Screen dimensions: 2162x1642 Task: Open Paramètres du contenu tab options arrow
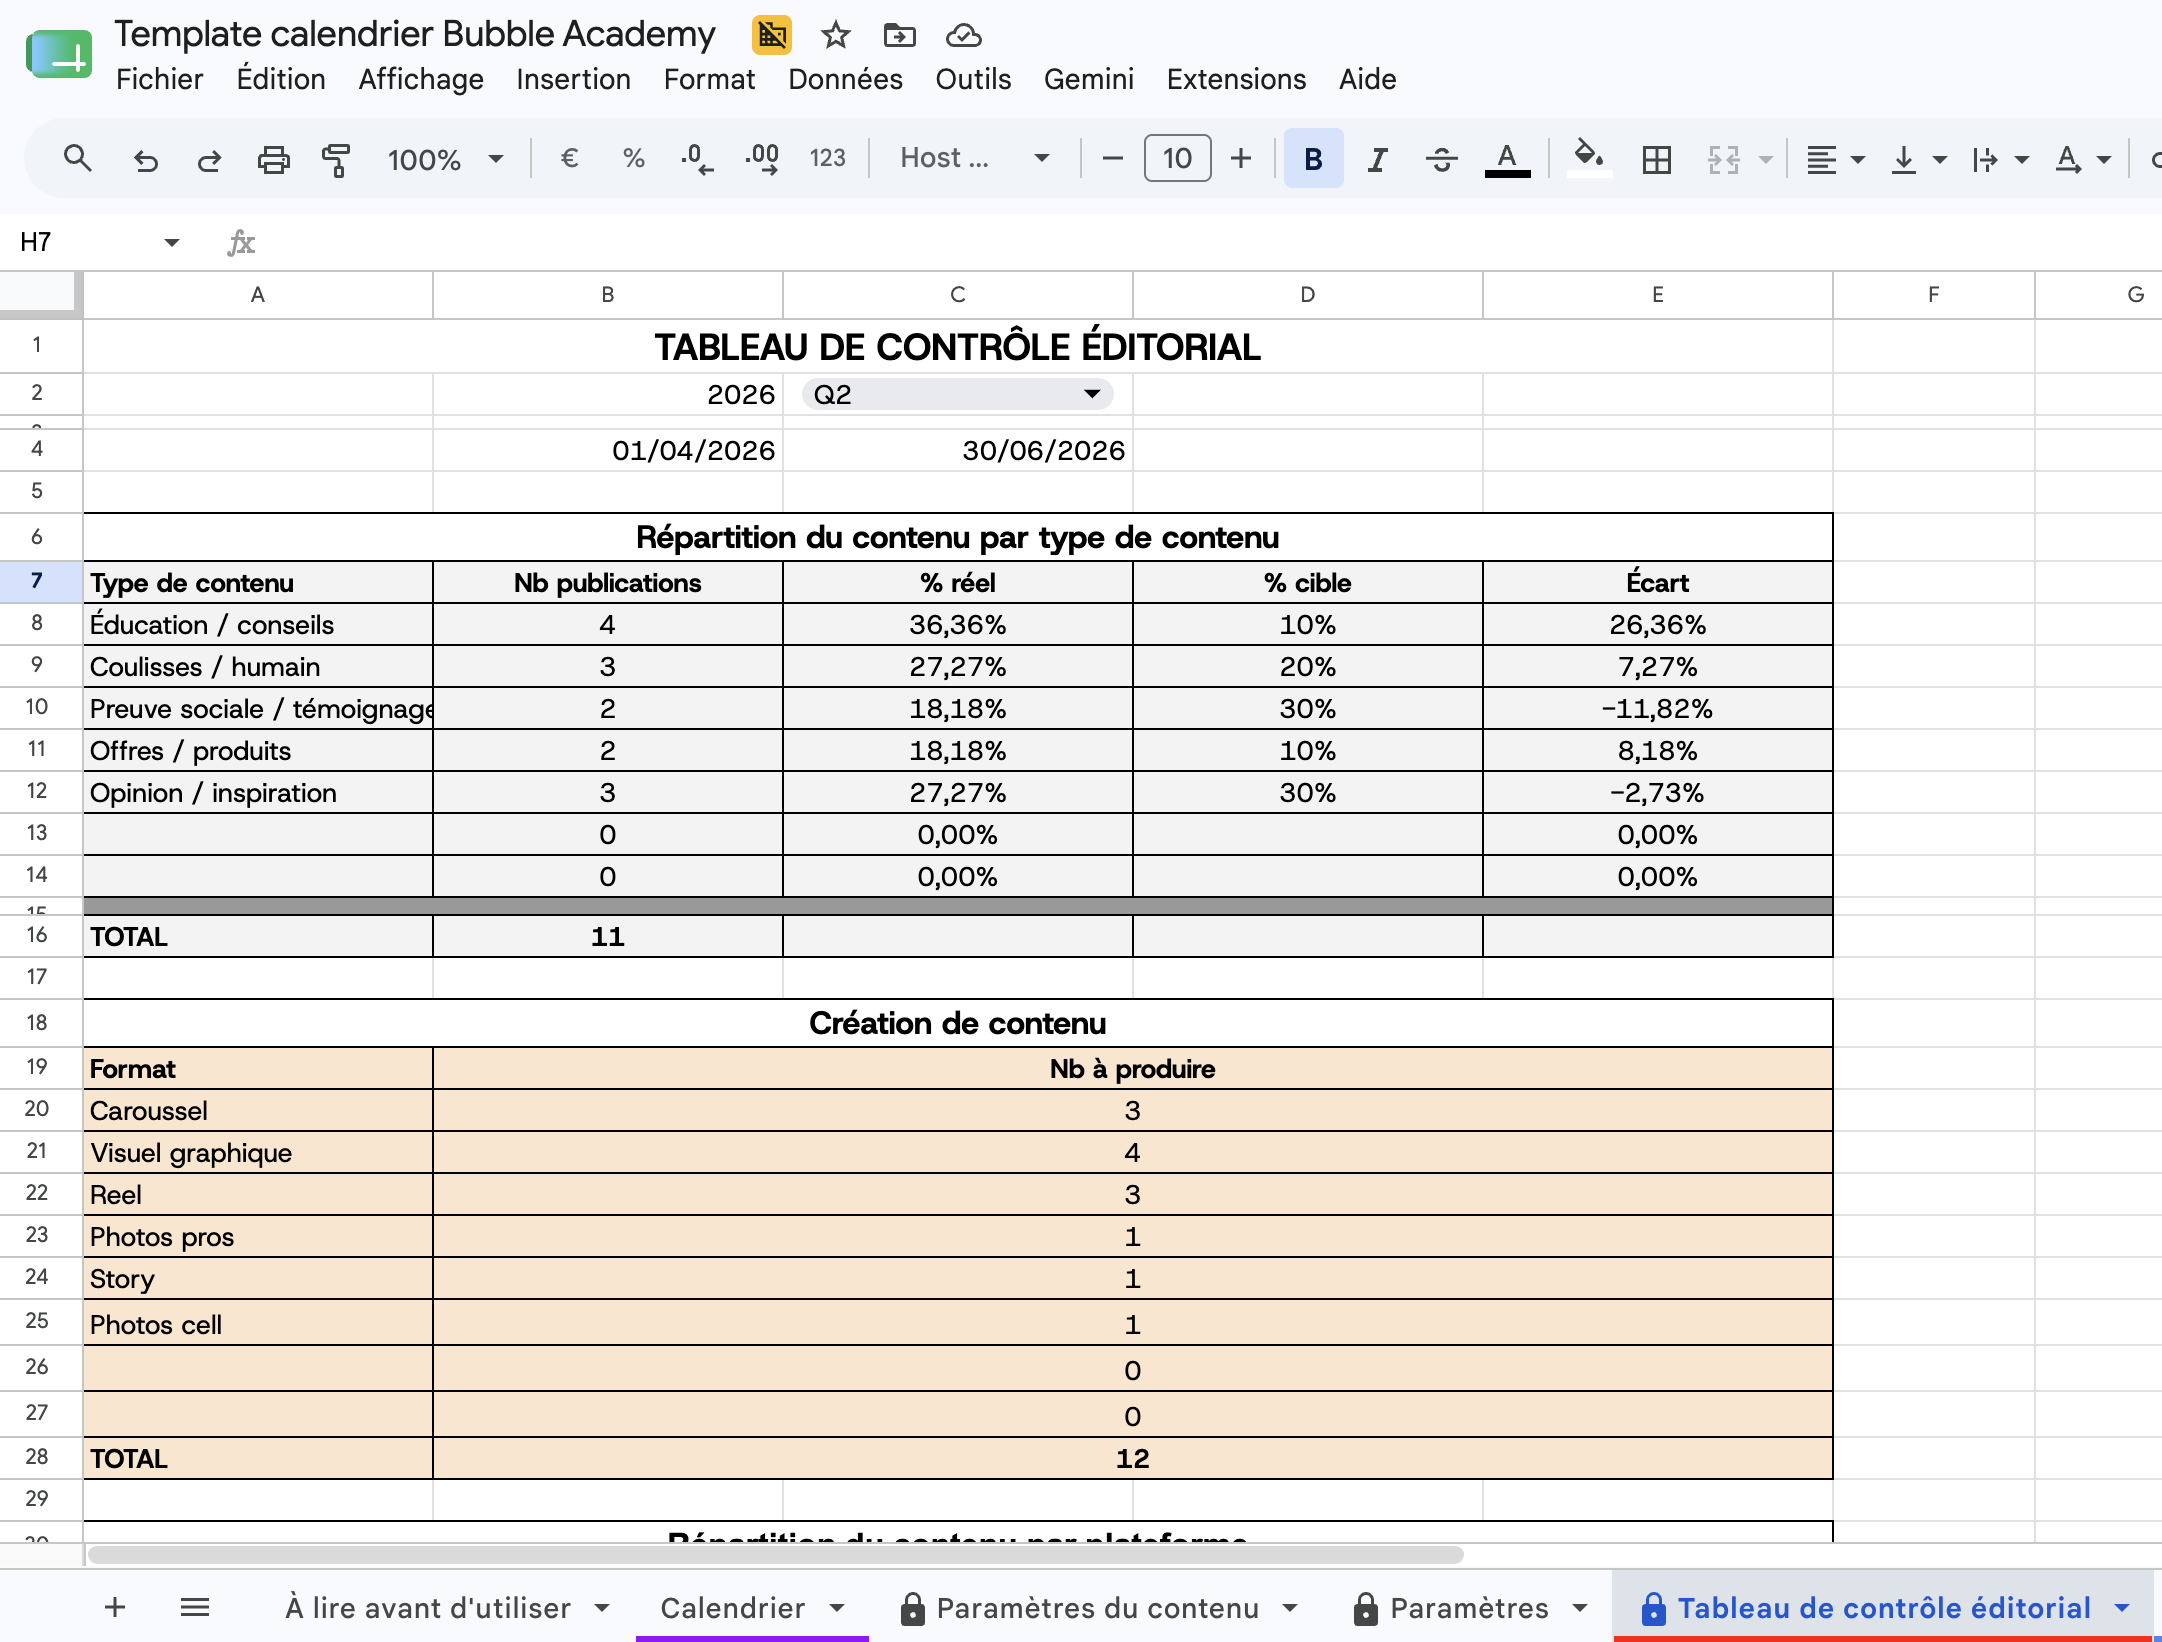pyautogui.click(x=1290, y=1608)
